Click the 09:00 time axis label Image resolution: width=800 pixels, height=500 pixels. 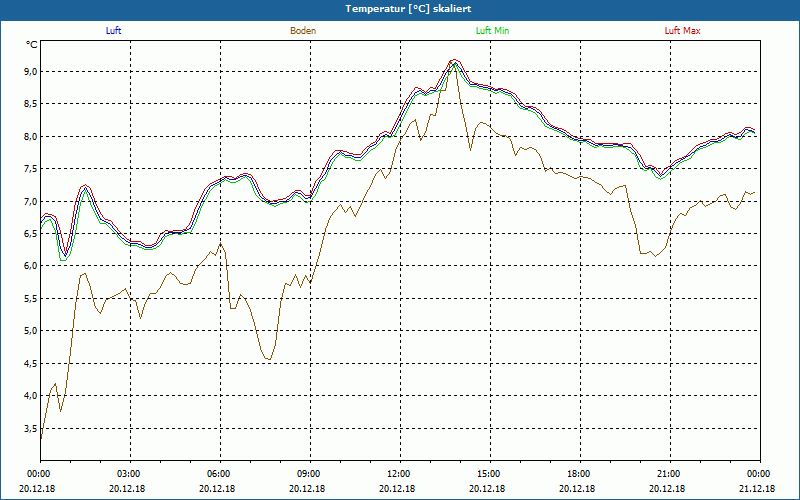(310, 474)
